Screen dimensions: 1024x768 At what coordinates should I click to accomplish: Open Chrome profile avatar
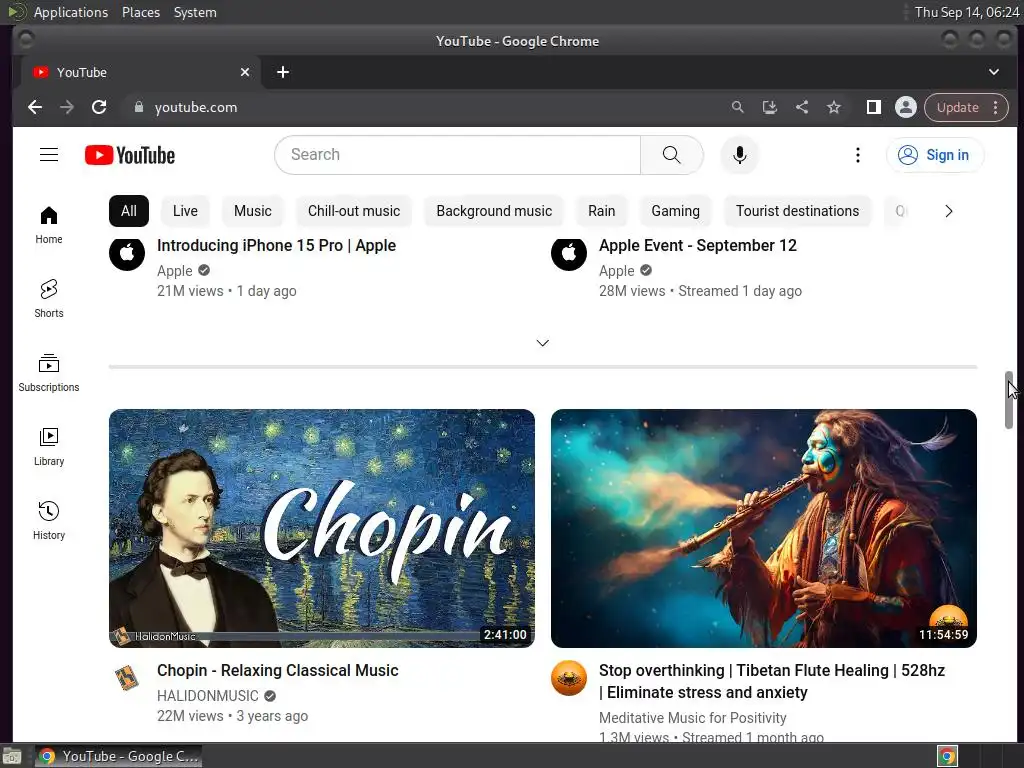[x=906, y=107]
